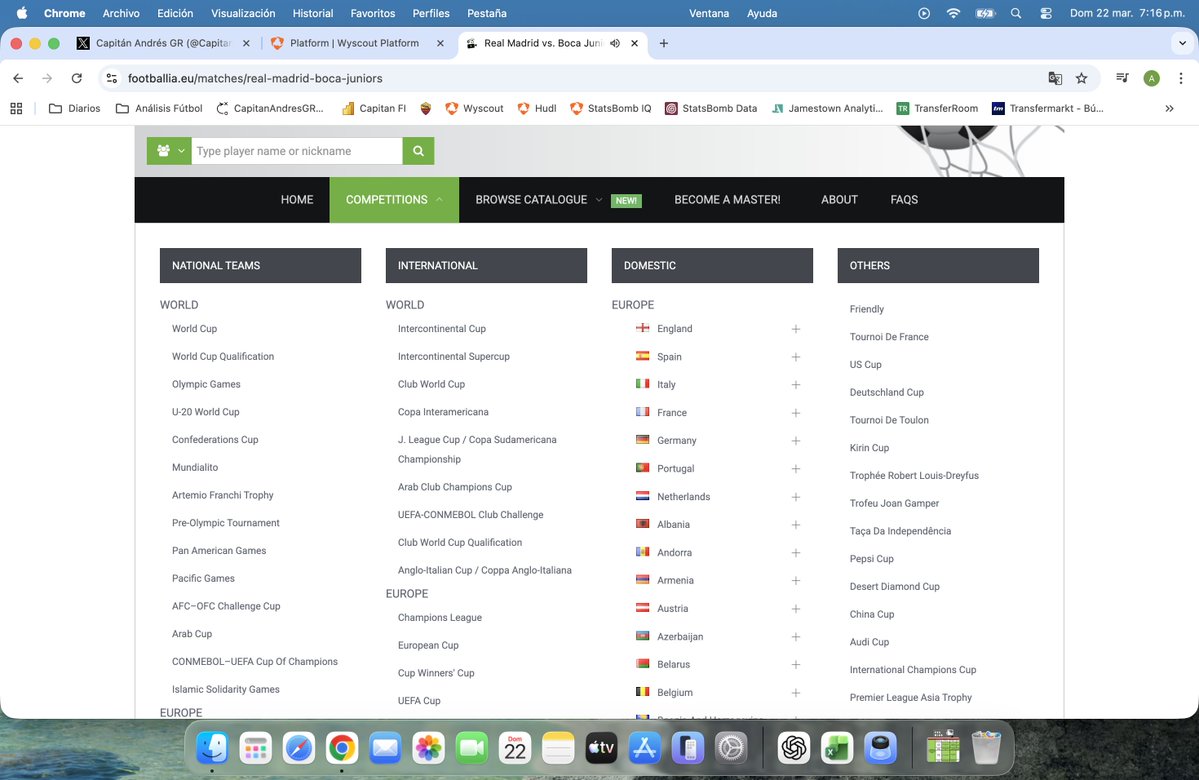This screenshot has width=1199, height=780.
Task: Expand the Albania competitions list
Action: pyautogui.click(x=795, y=525)
